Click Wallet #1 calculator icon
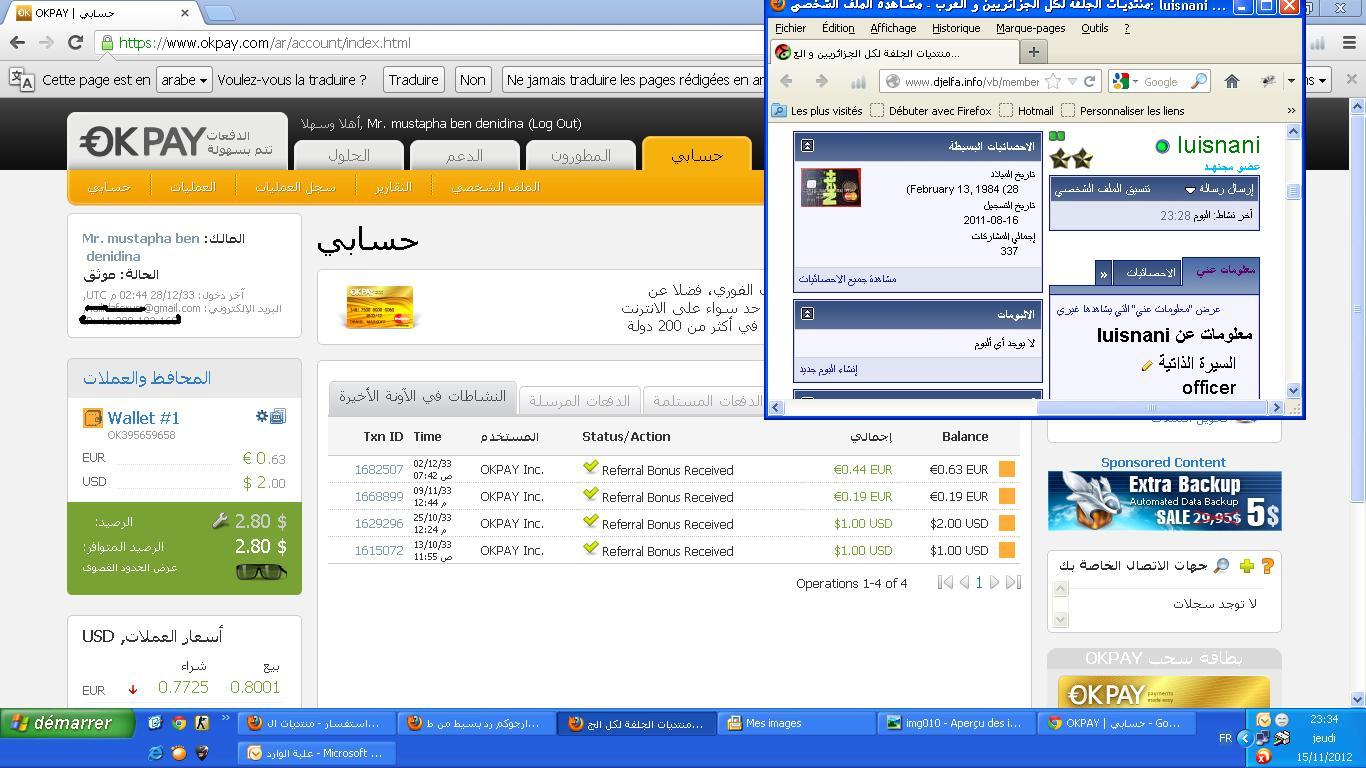1366x768 pixels. click(278, 416)
